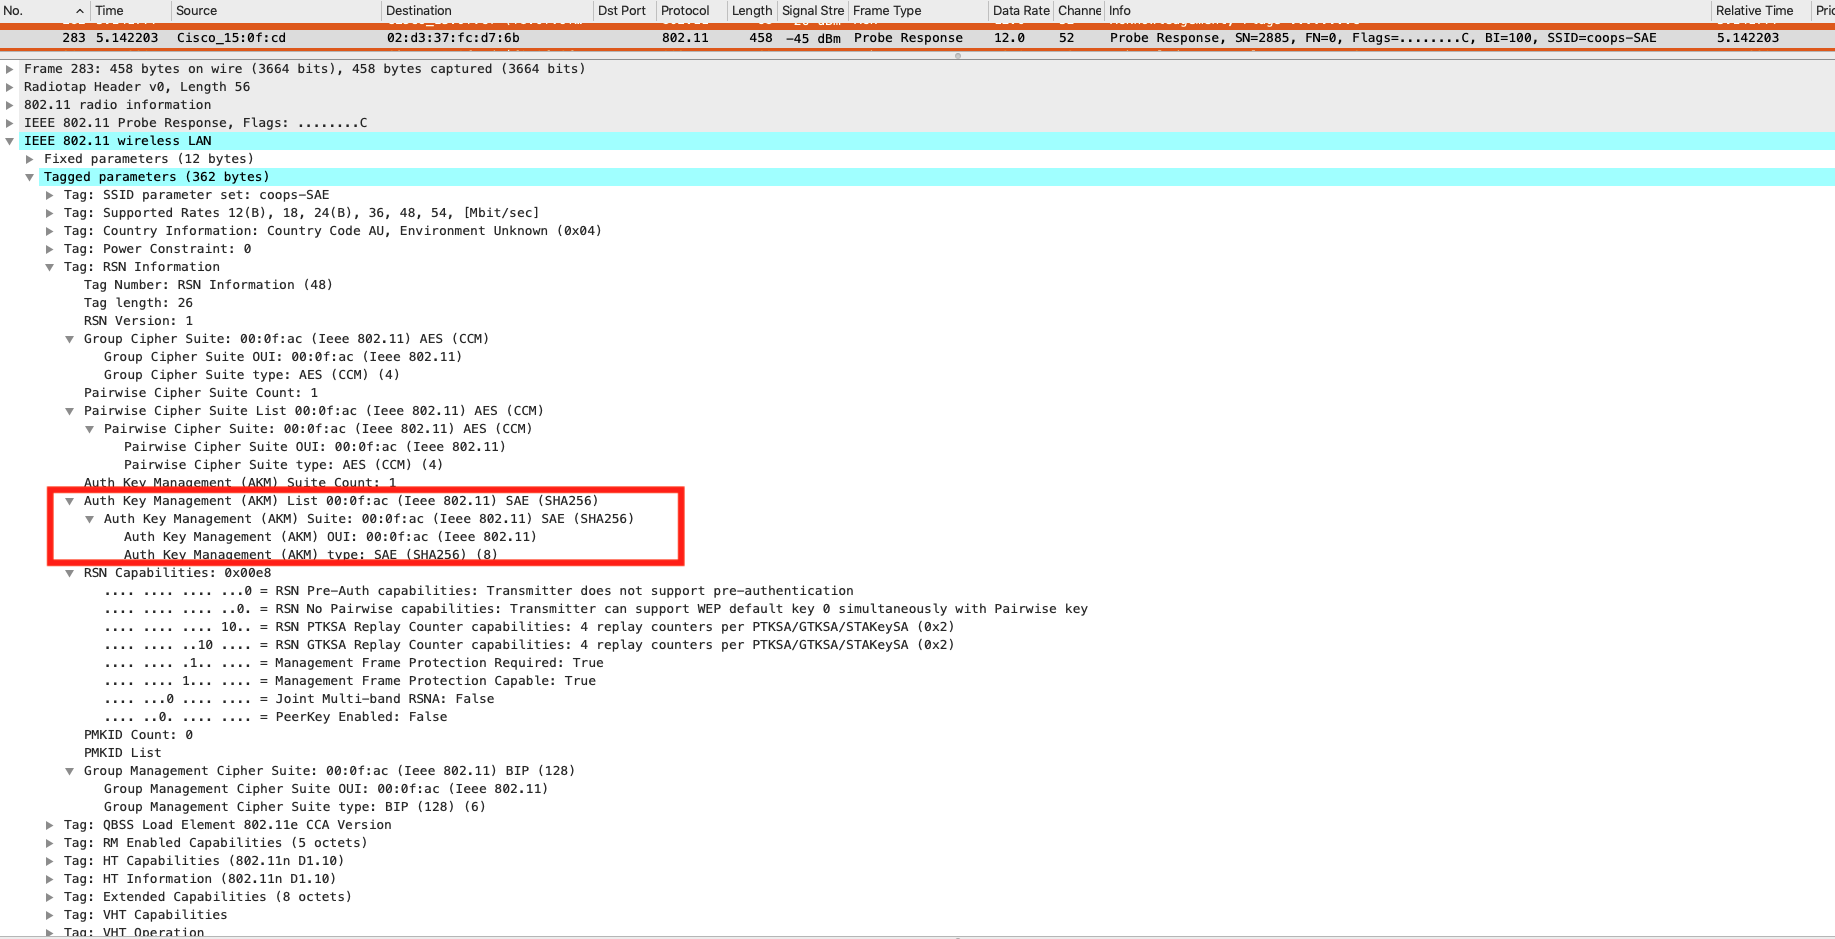This screenshot has height=939, width=1835.
Task: Sort by the Source column header
Action: pos(197,11)
